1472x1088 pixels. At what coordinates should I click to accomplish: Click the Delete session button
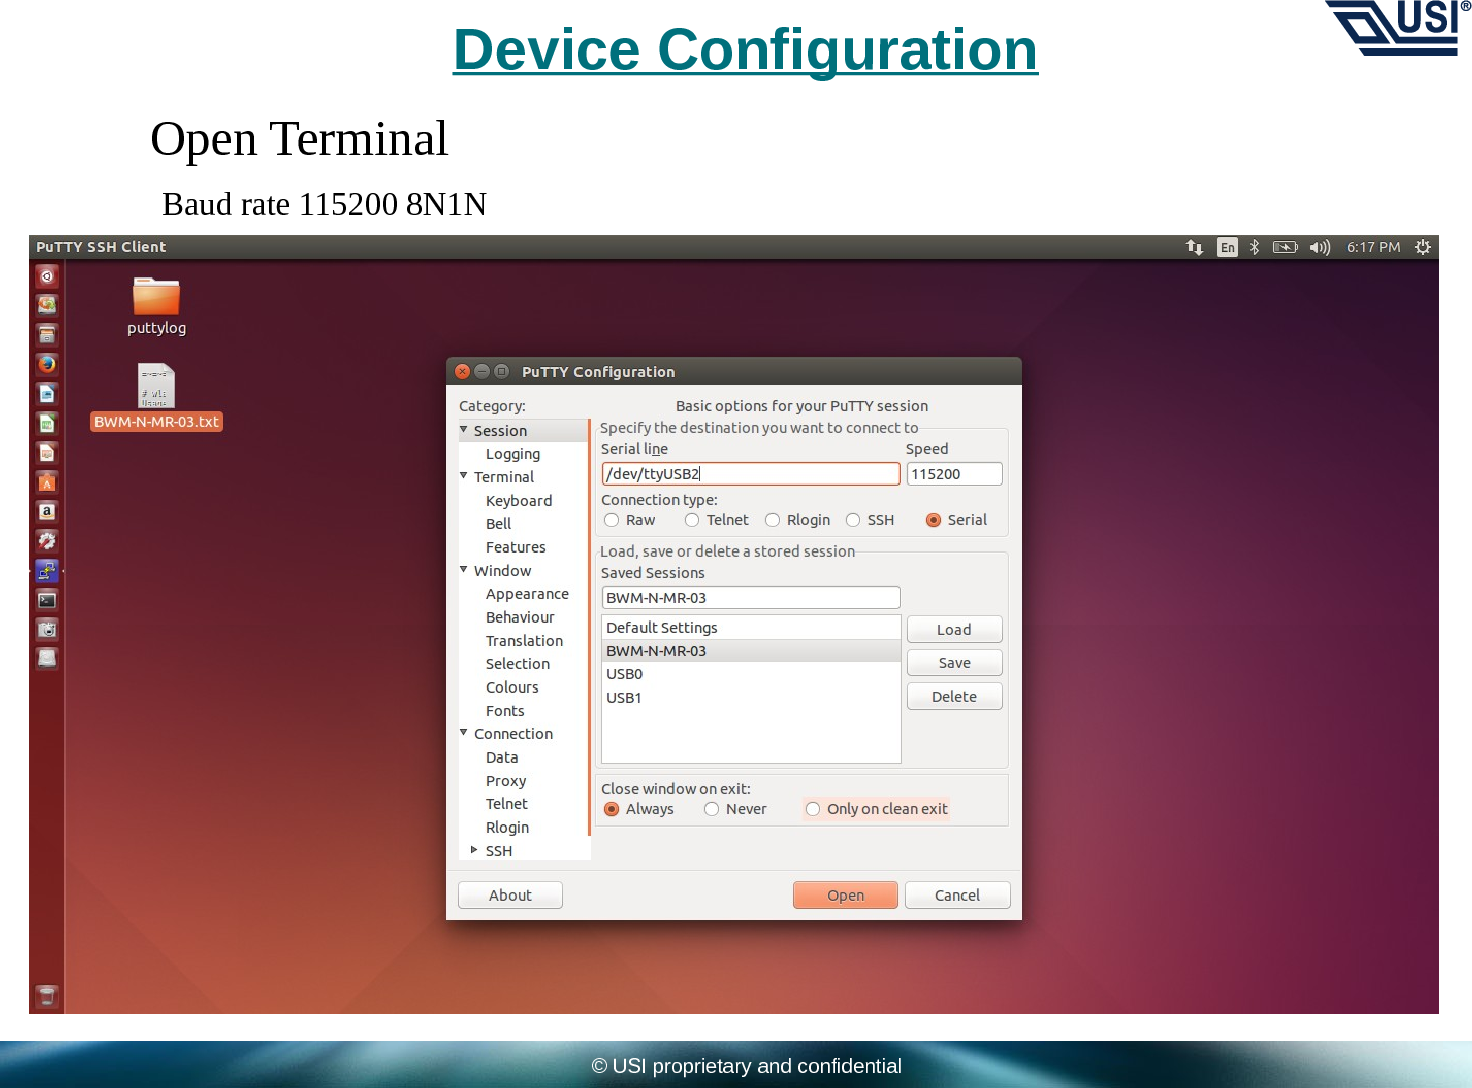(954, 696)
